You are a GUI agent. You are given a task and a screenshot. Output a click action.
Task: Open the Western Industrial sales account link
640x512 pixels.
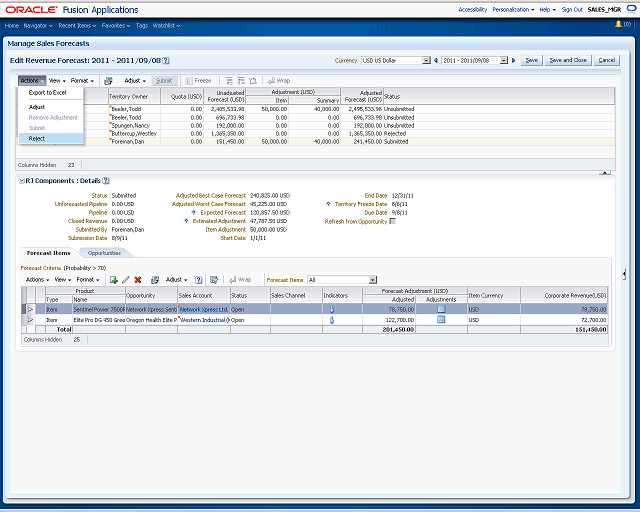click(x=205, y=320)
